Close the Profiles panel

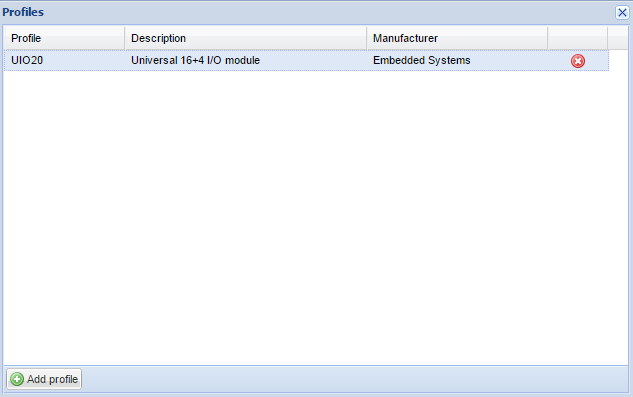pyautogui.click(x=622, y=13)
